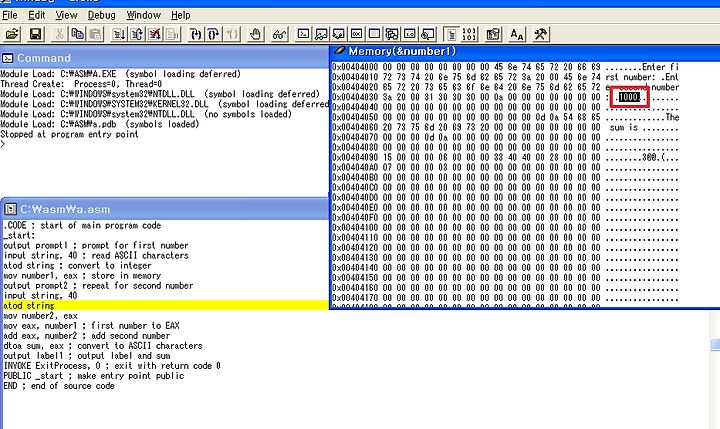The height and width of the screenshot is (429, 720).
Task: Click the Command window icon beside its title
Action: pos(8,58)
